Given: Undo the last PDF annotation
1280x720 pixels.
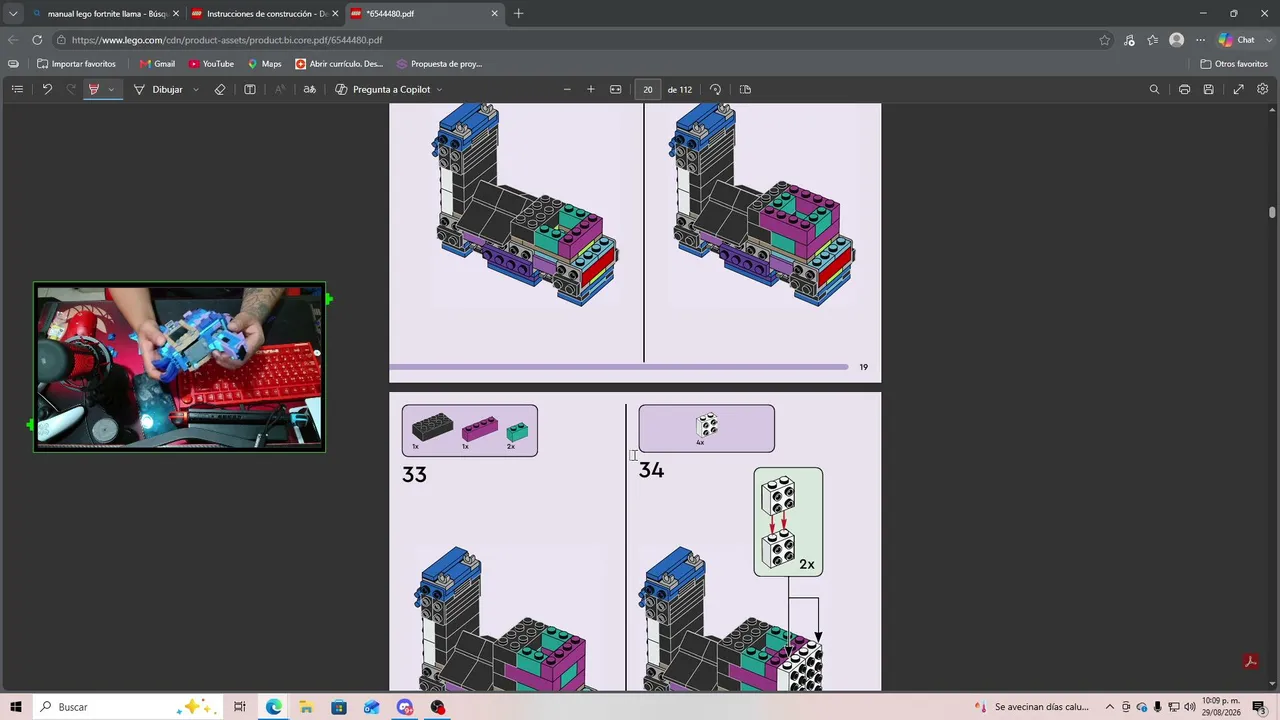Looking at the screenshot, I should click(47, 89).
